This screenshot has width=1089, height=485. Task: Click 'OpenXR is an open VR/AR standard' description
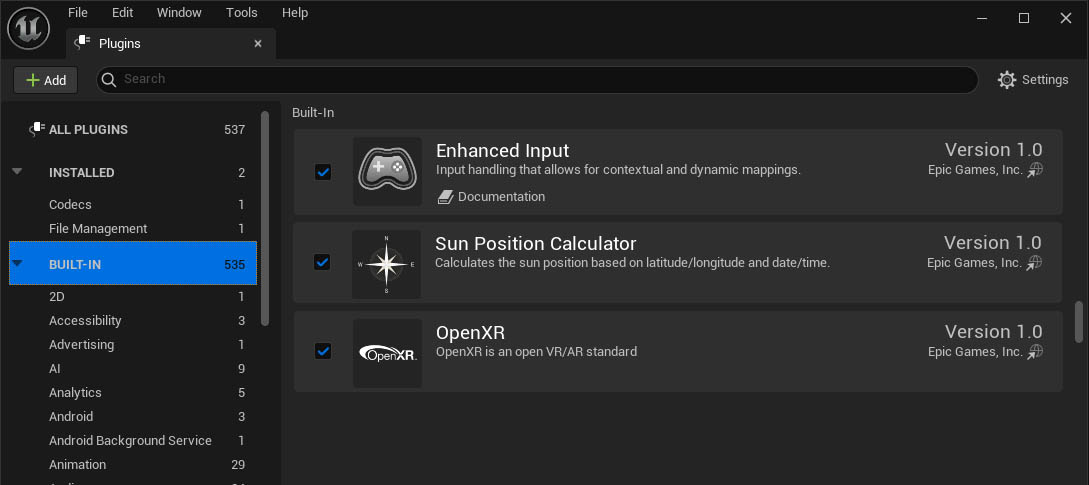click(536, 352)
